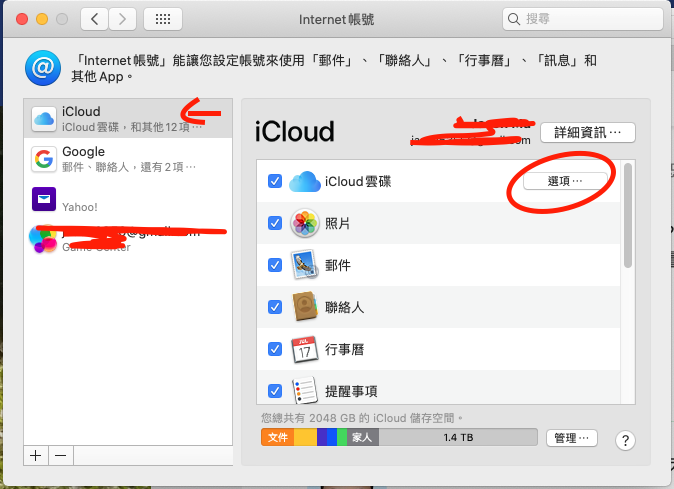Click the services list vertical scrollbar

coord(628,216)
